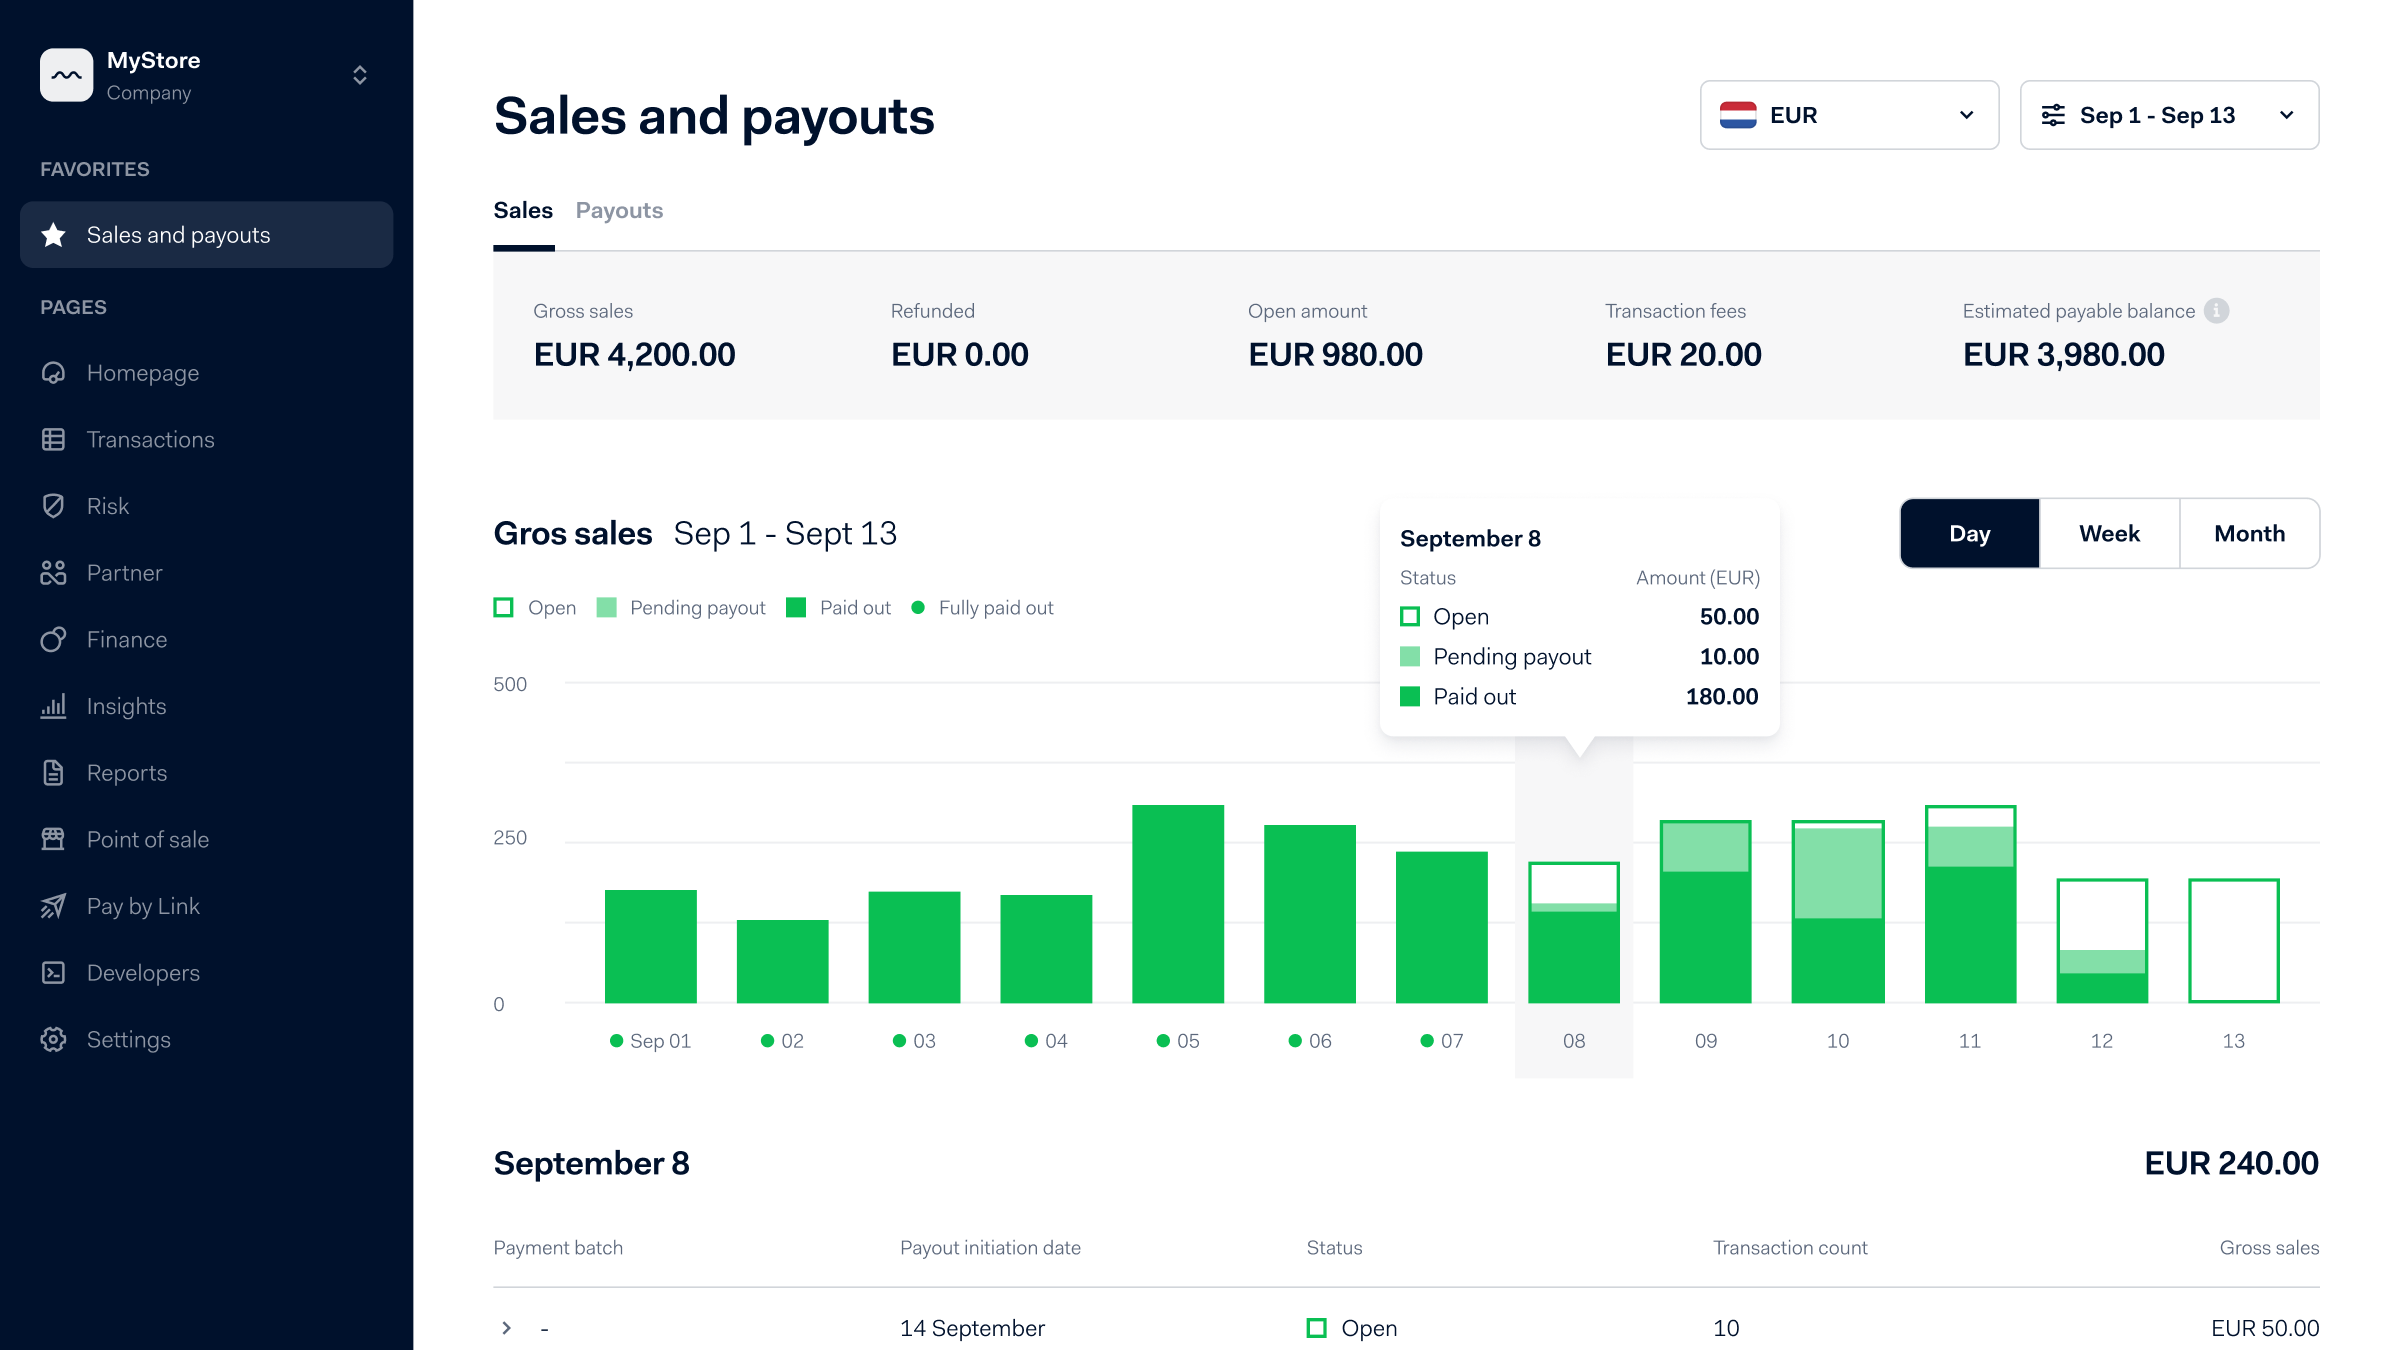2400x1350 pixels.
Task: Click the Risk shield icon
Action: 53,506
